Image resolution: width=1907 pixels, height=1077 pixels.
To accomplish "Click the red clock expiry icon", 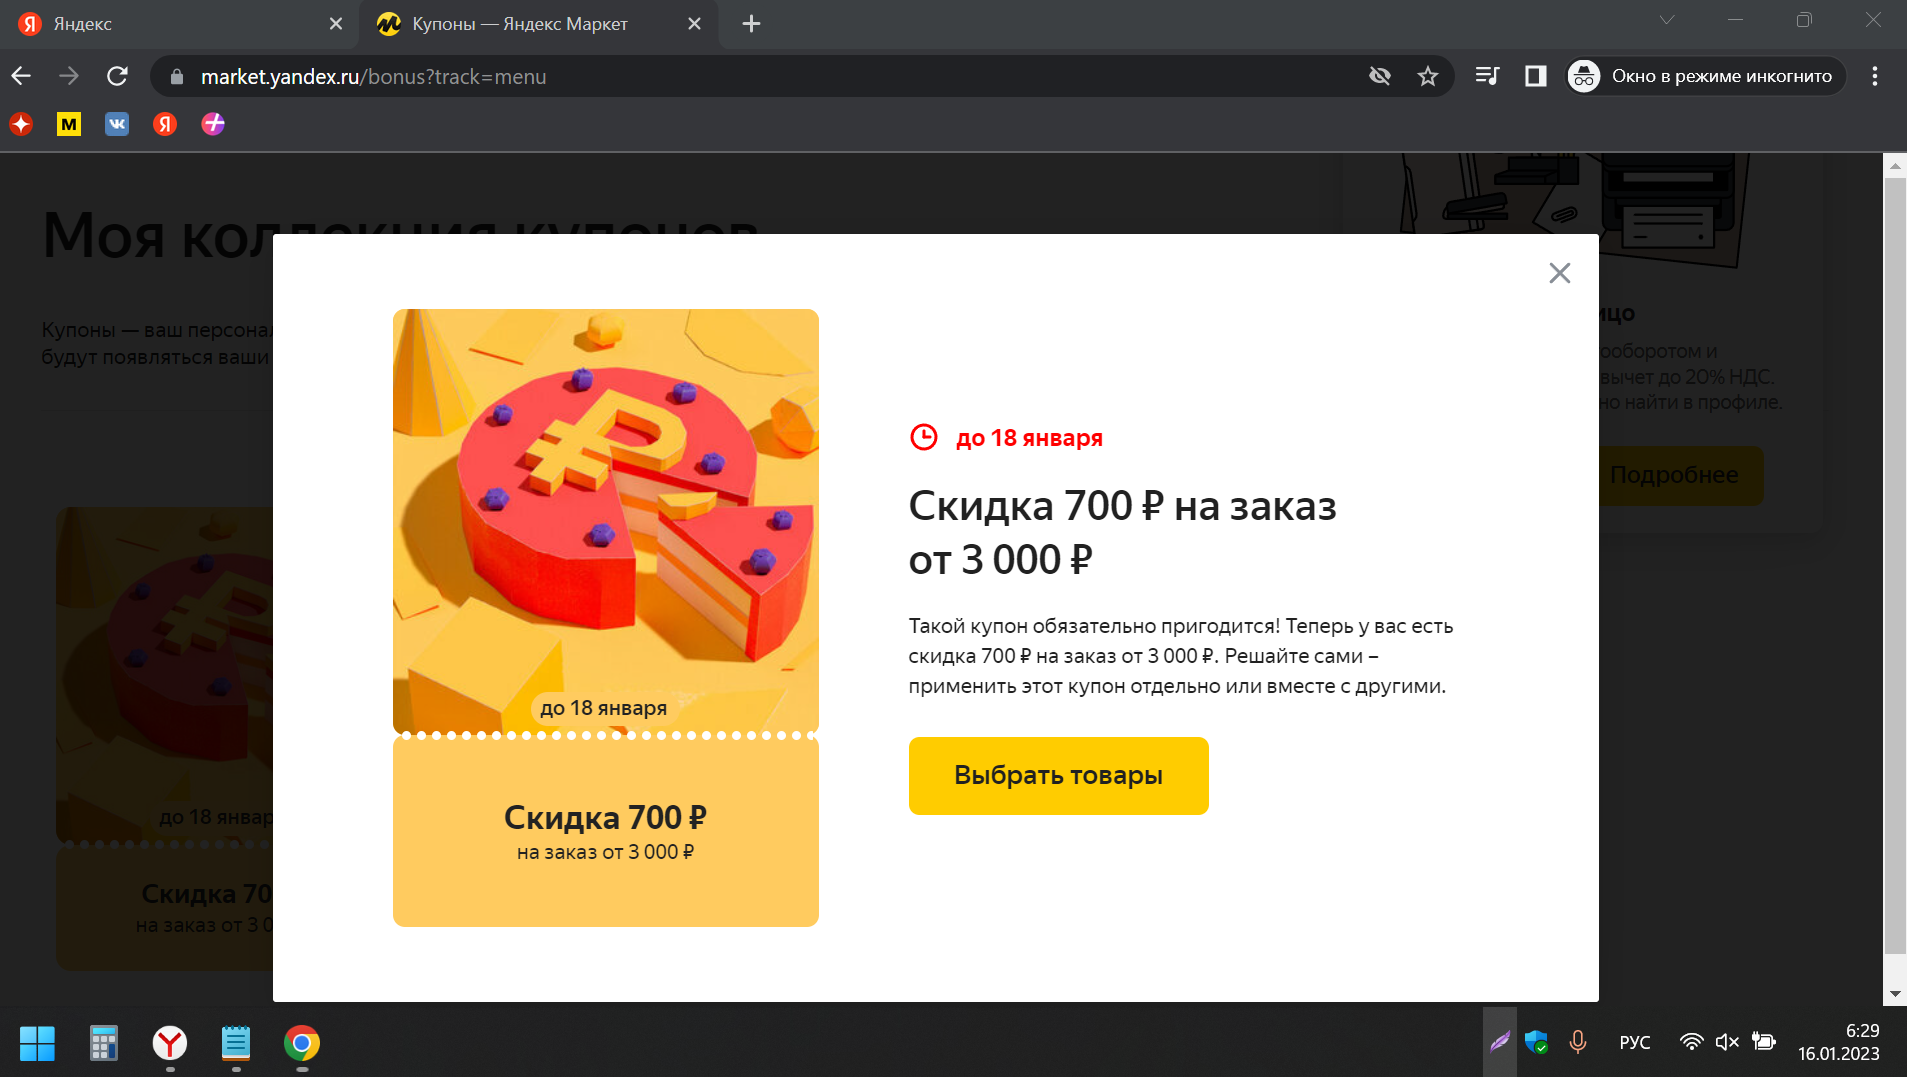I will tap(923, 437).
